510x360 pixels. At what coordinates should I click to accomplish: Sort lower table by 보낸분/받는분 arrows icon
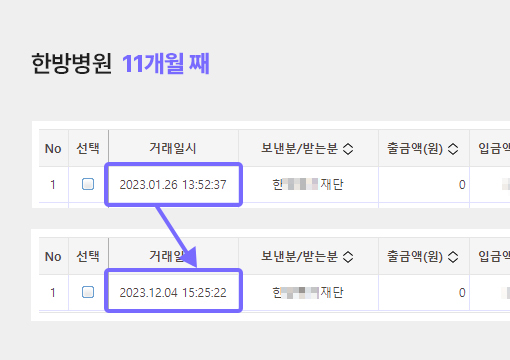click(348, 257)
